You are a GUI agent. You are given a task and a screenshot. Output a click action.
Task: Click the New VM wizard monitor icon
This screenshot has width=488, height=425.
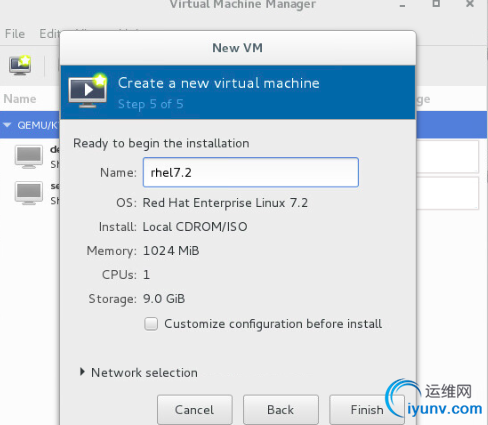[88, 91]
